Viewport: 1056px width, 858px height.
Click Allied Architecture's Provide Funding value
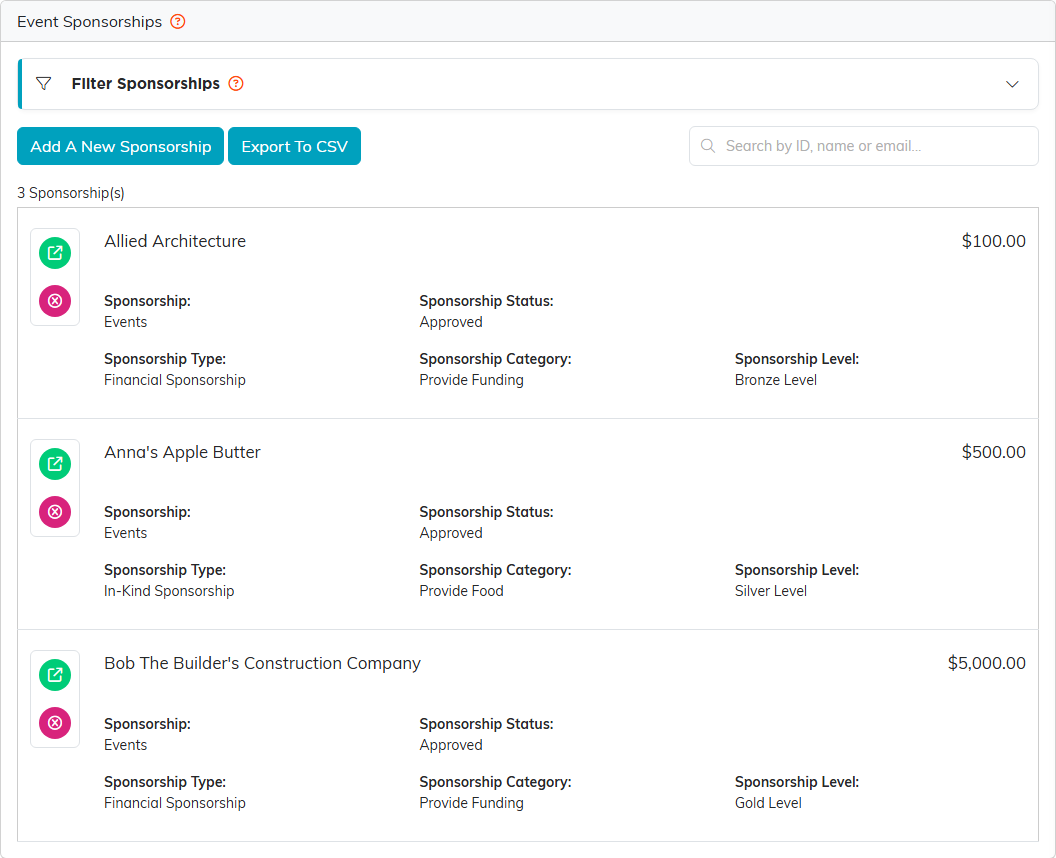click(x=471, y=380)
